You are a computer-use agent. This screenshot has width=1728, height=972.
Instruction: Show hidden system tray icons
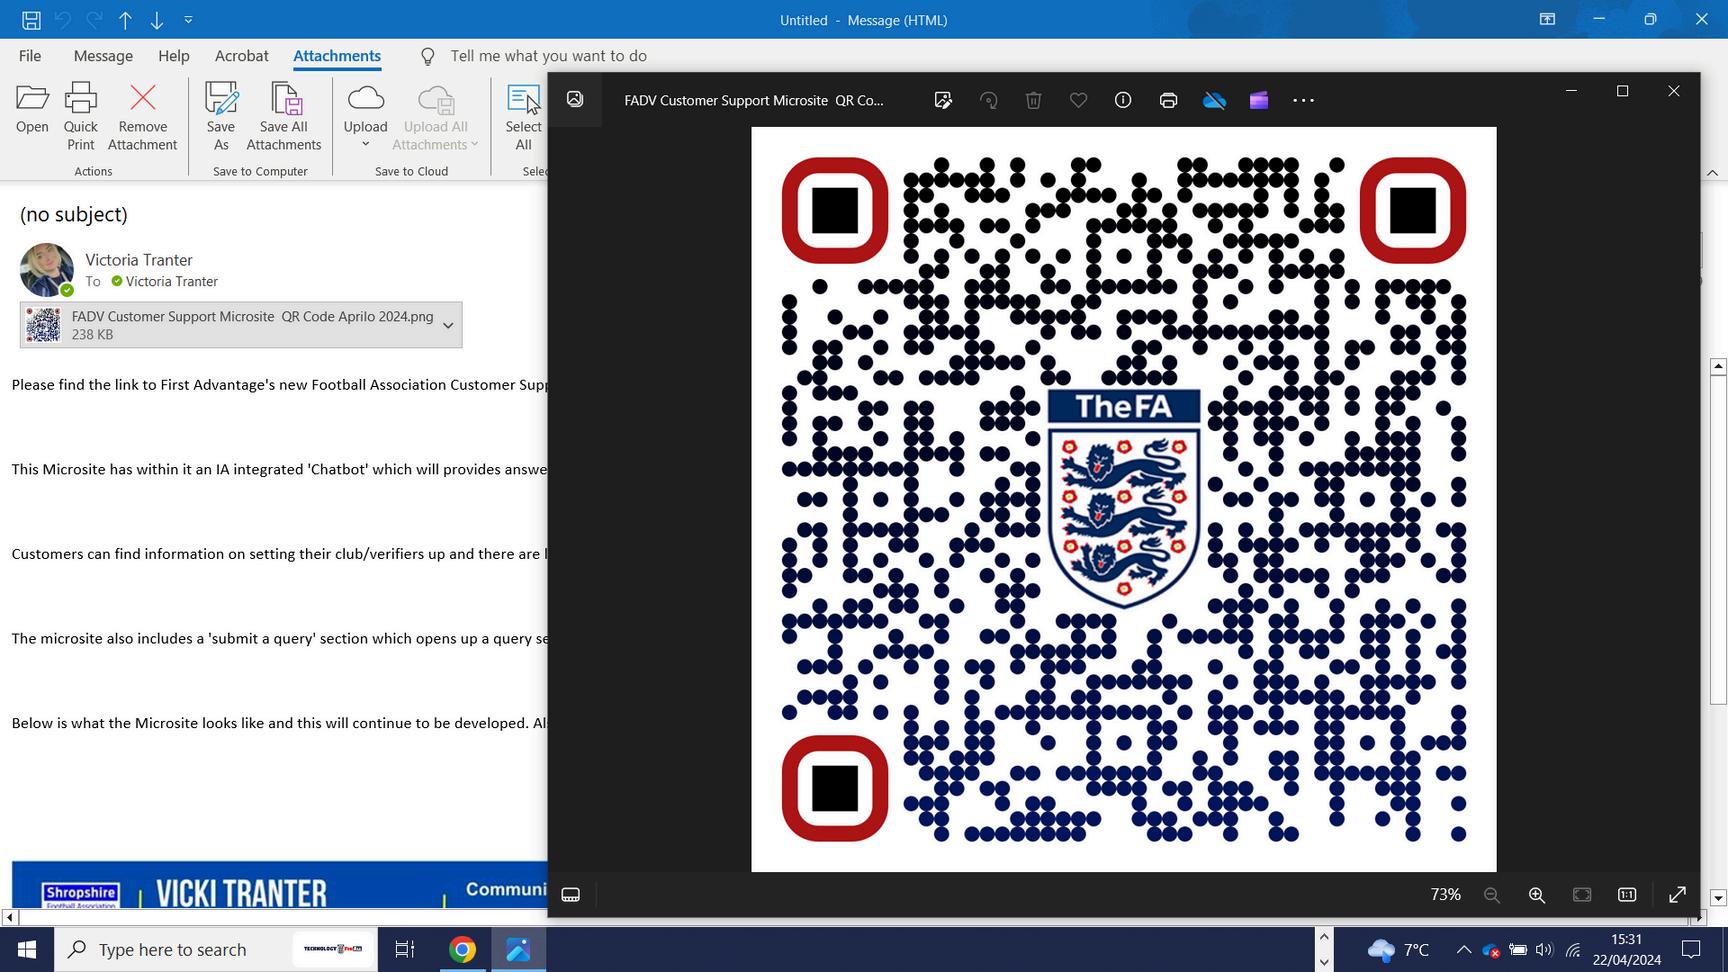point(1463,950)
